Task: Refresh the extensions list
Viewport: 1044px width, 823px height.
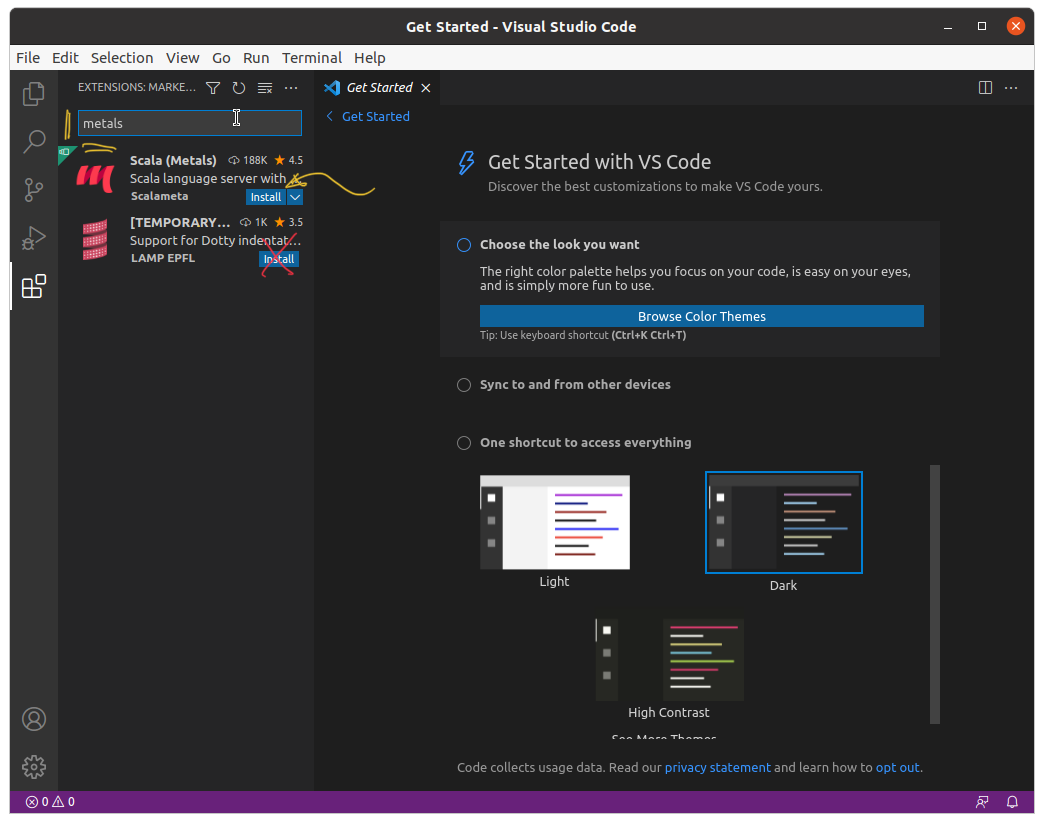Action: [x=239, y=88]
